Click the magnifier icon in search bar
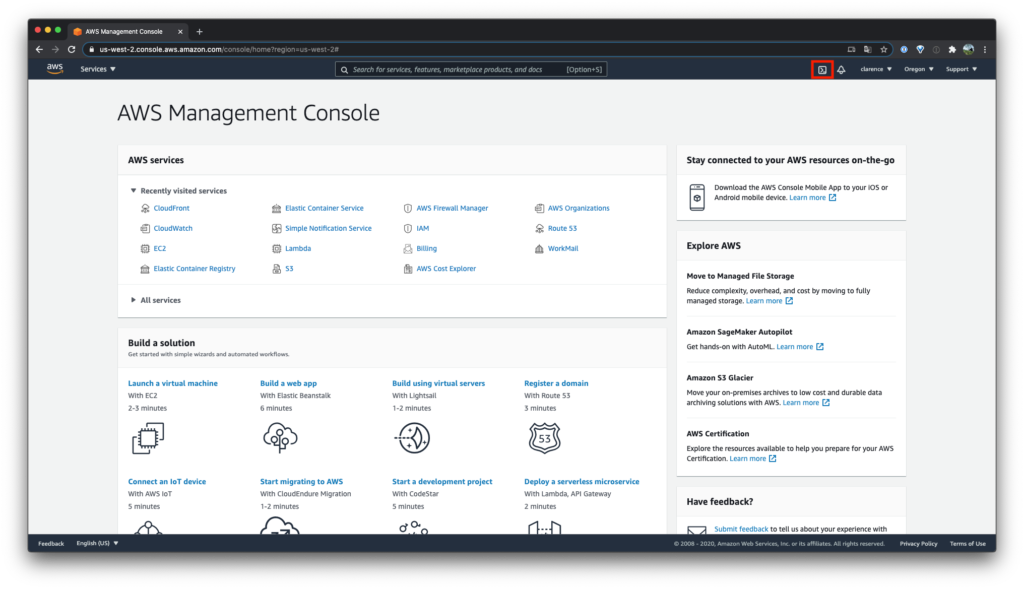 (344, 69)
